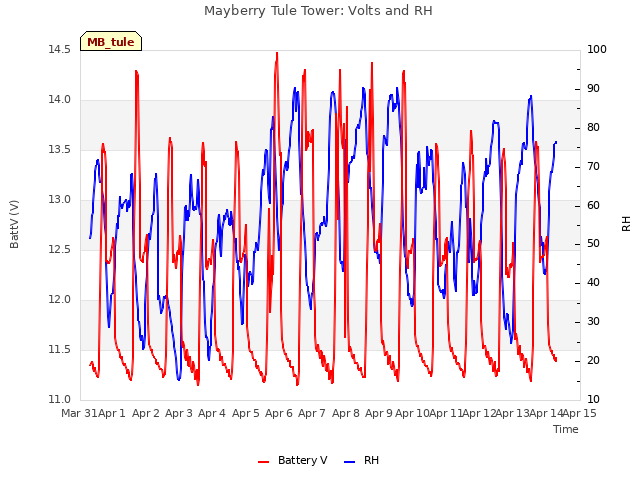640x480 pixels.
Task: Click the 40 right axis value
Action: click(x=593, y=282)
